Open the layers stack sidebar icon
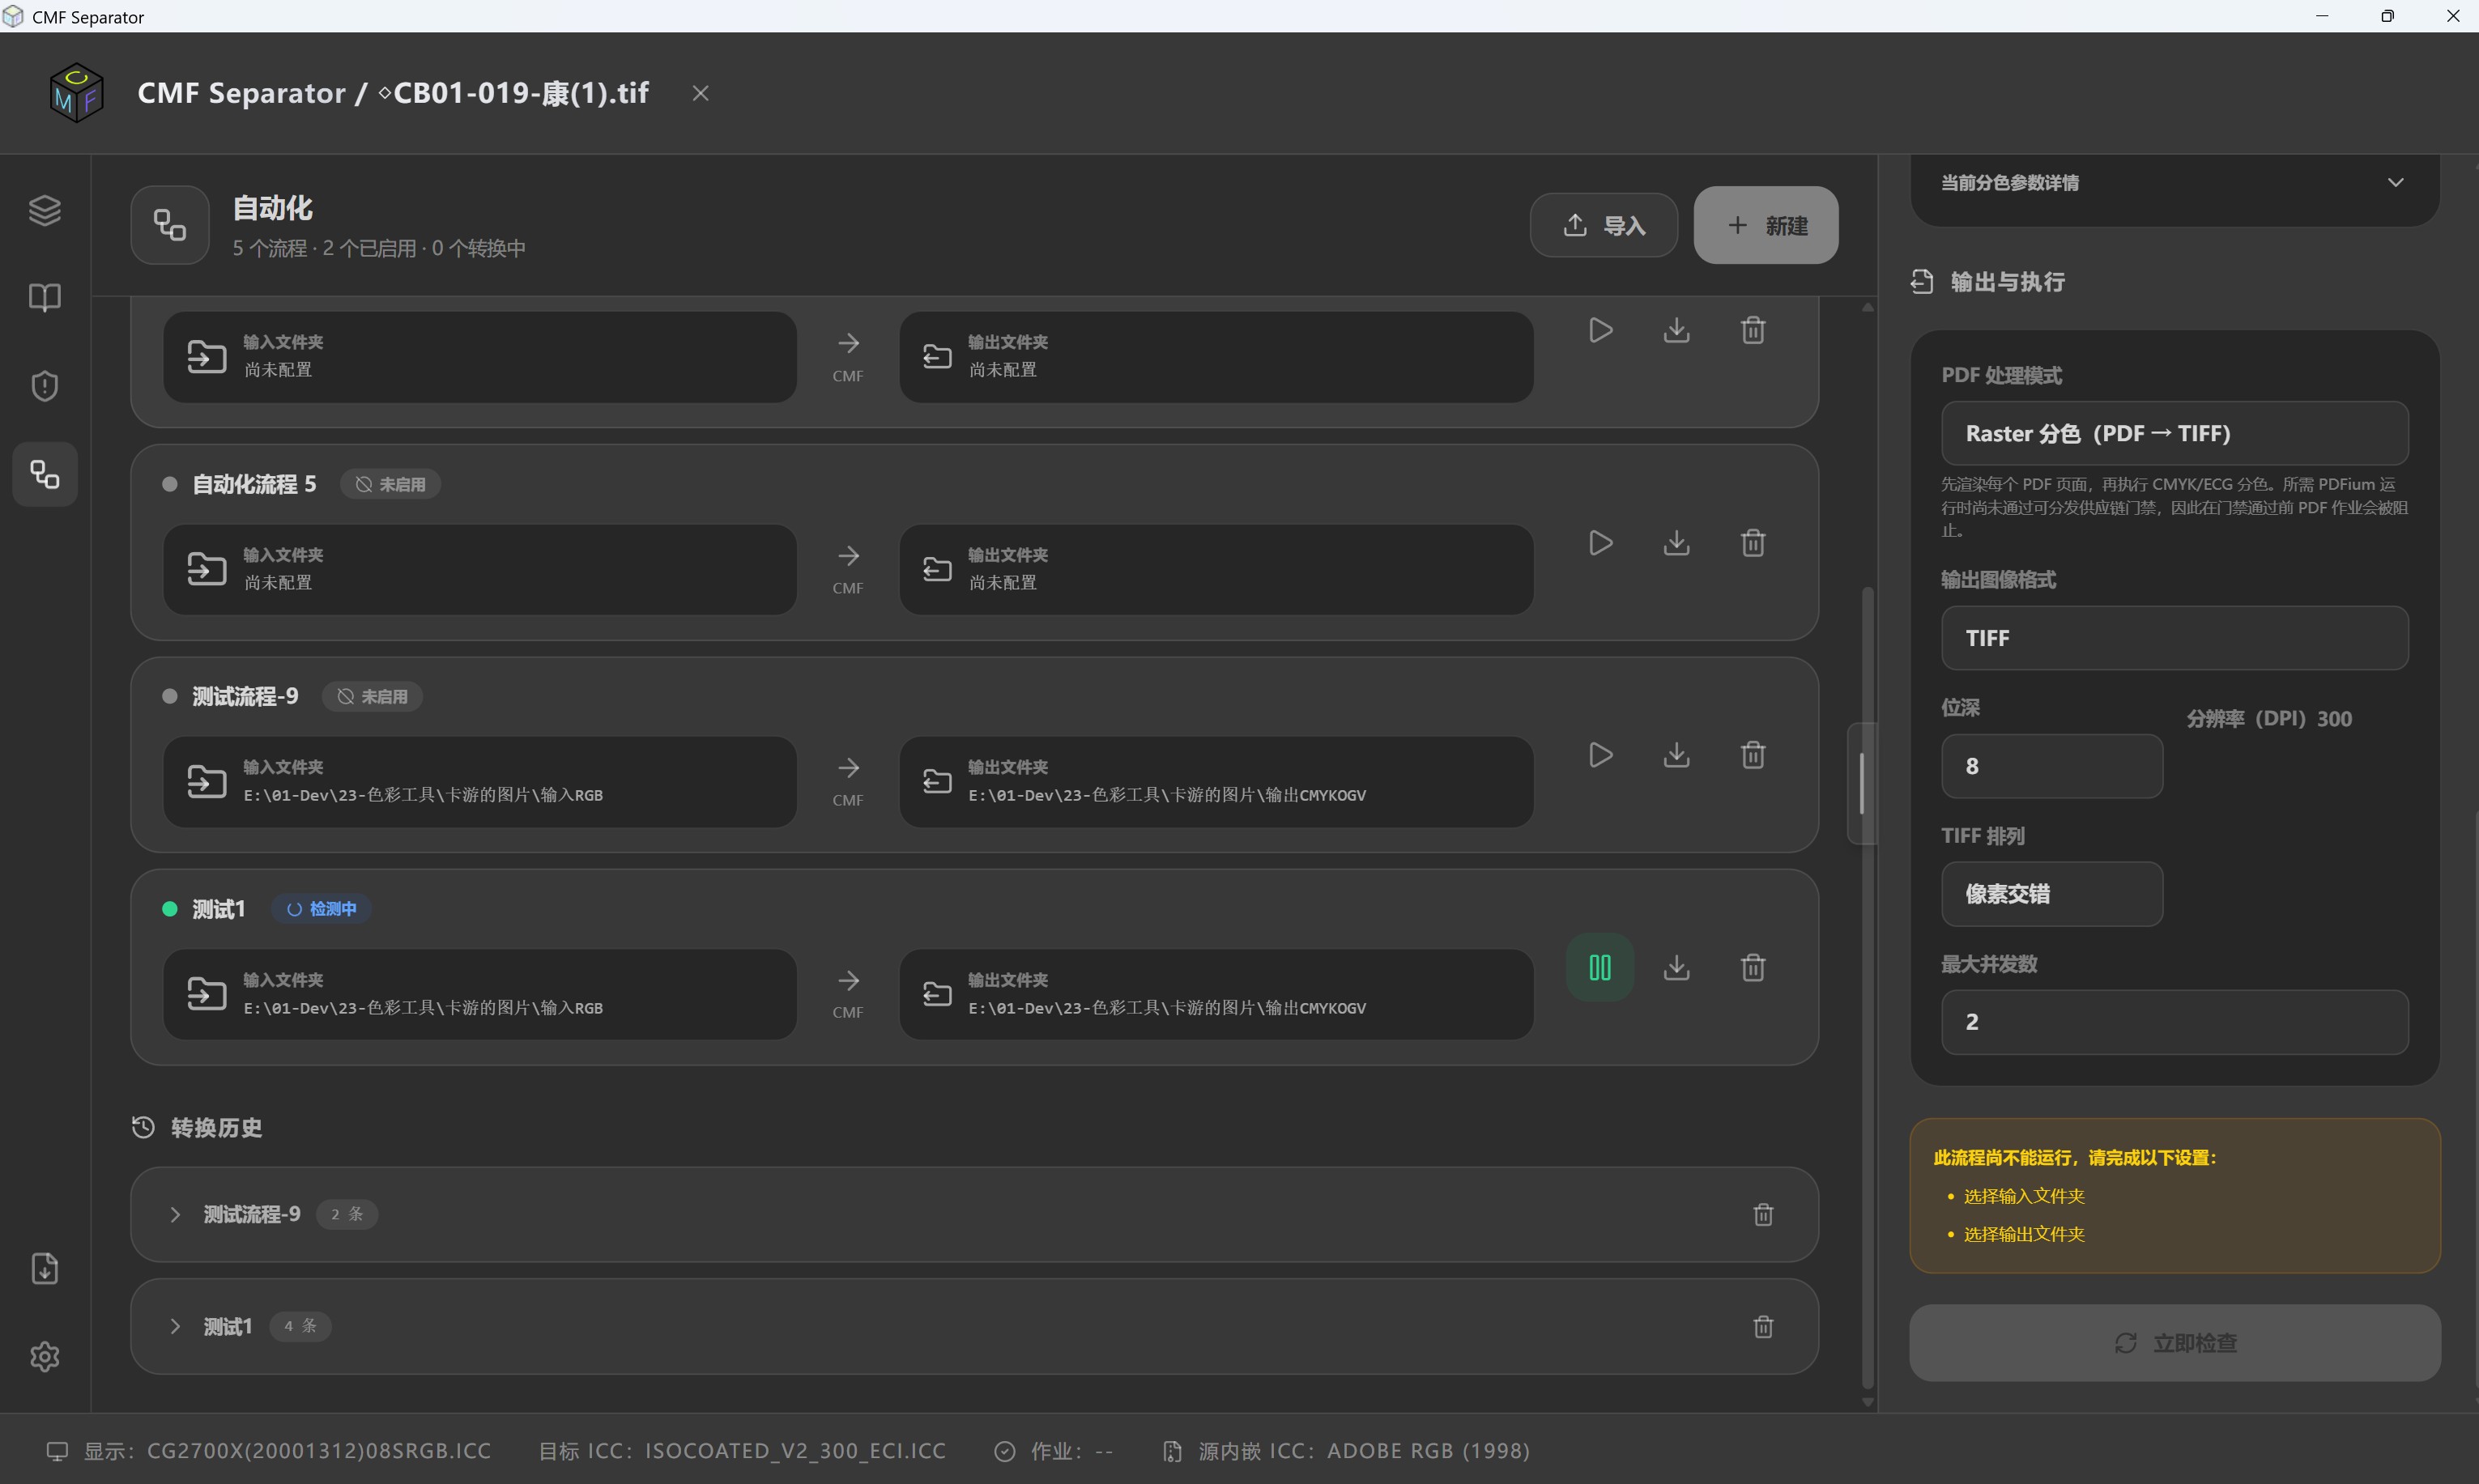The image size is (2479, 1484). (45, 210)
